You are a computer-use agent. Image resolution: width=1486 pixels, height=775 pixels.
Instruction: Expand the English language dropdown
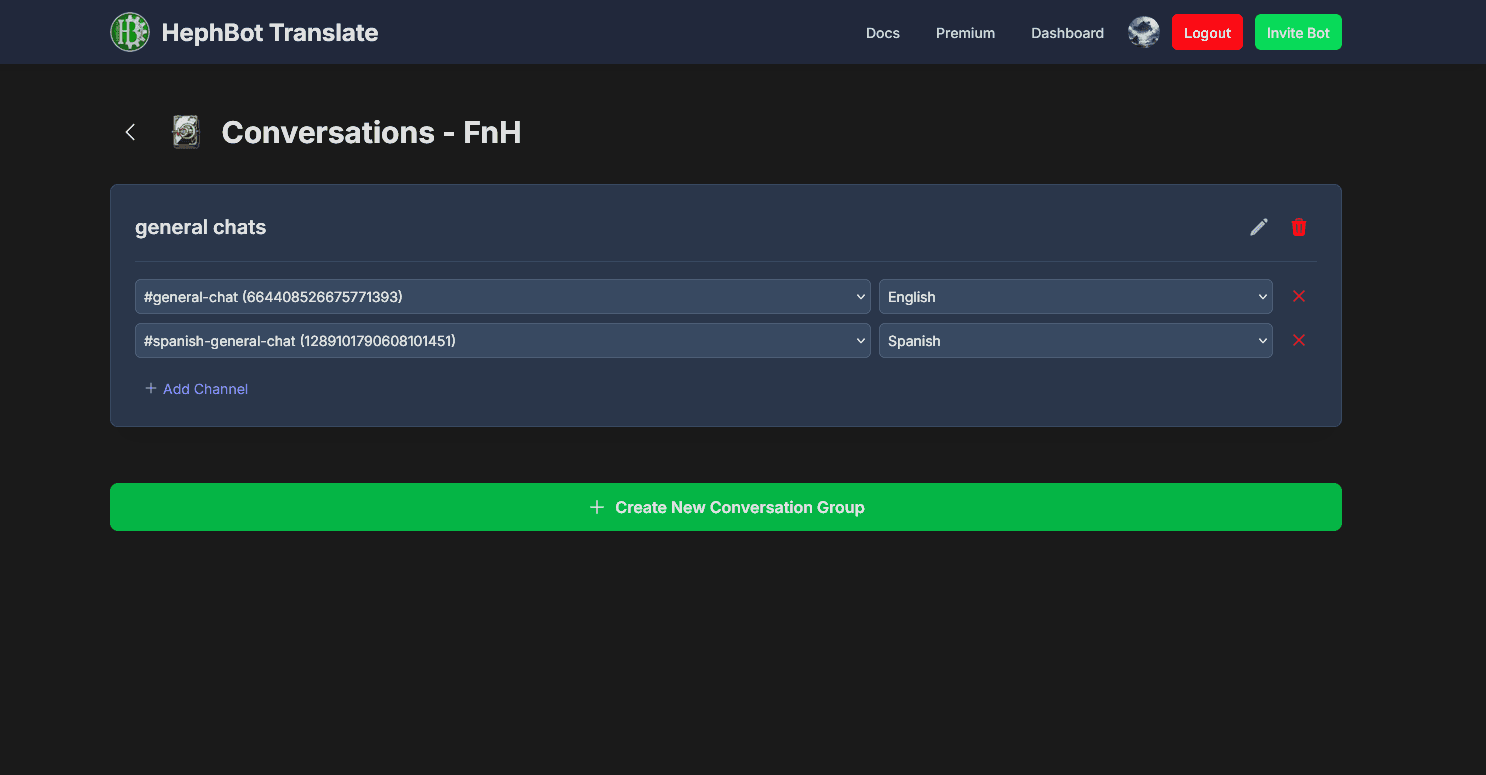click(1075, 297)
